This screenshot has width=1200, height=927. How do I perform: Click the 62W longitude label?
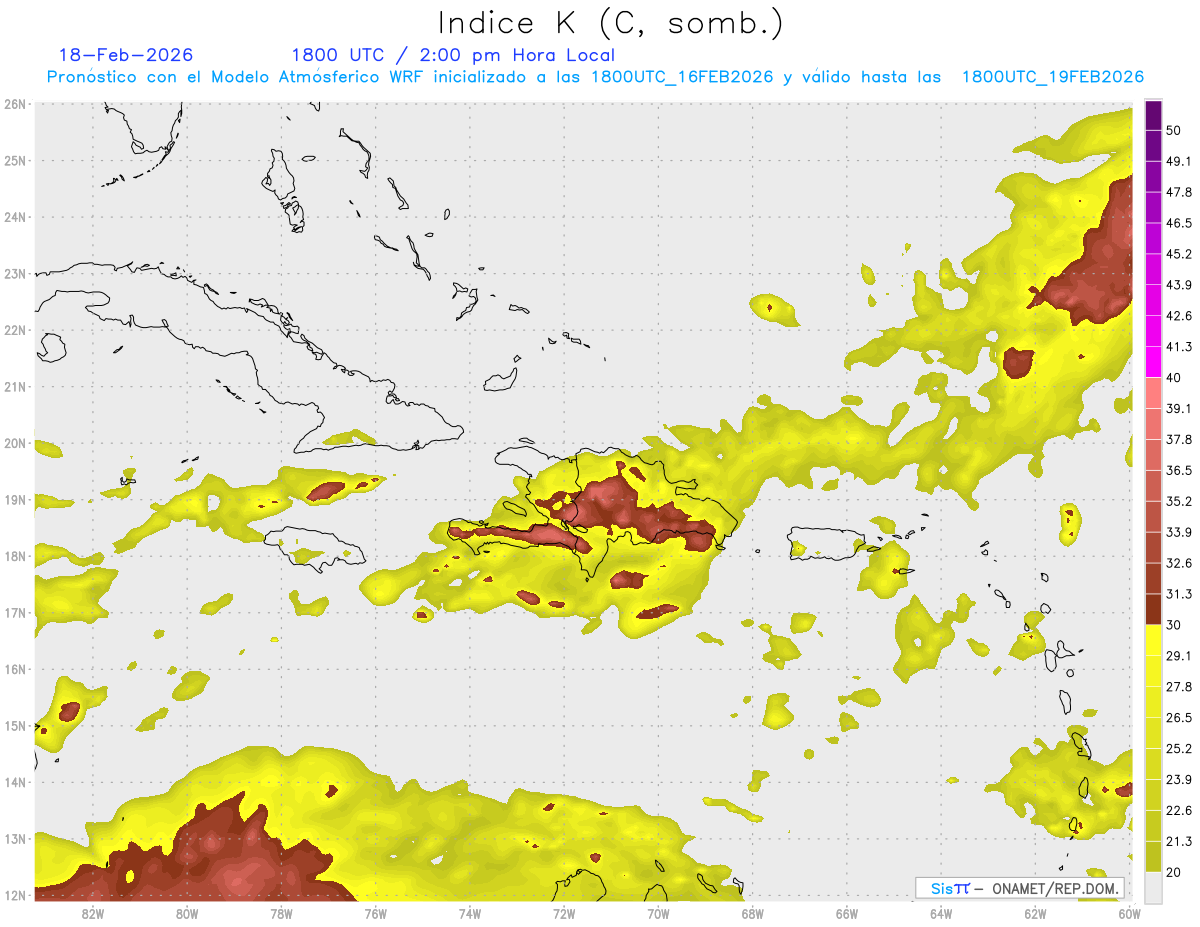click(1035, 913)
